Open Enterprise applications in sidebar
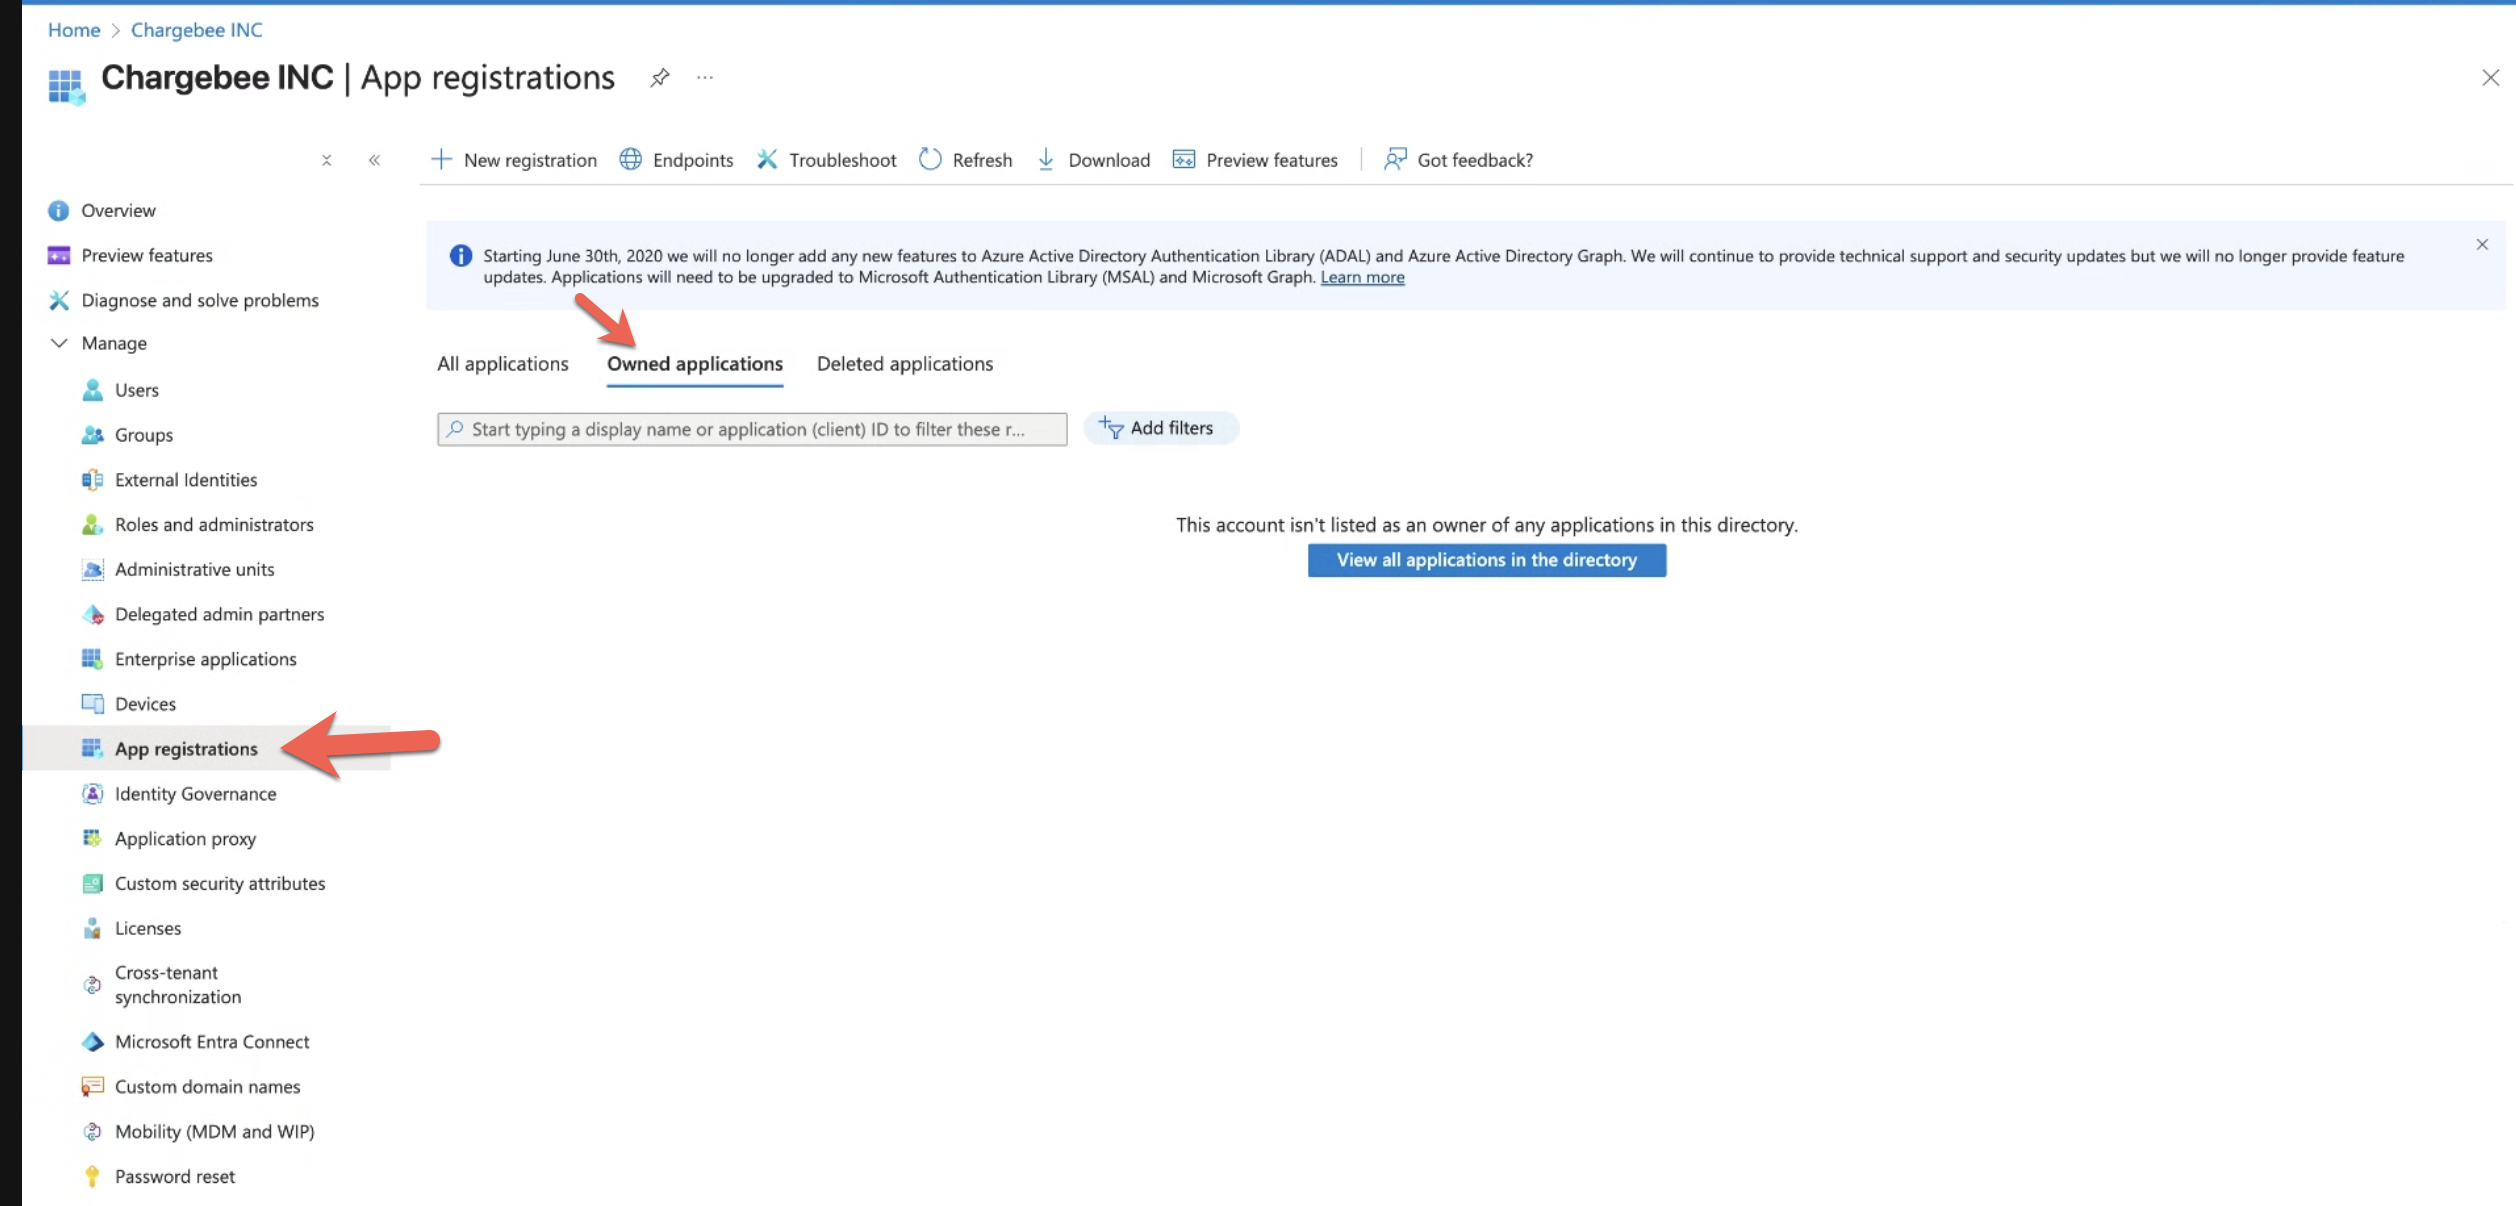This screenshot has width=2516, height=1206. (x=205, y=659)
